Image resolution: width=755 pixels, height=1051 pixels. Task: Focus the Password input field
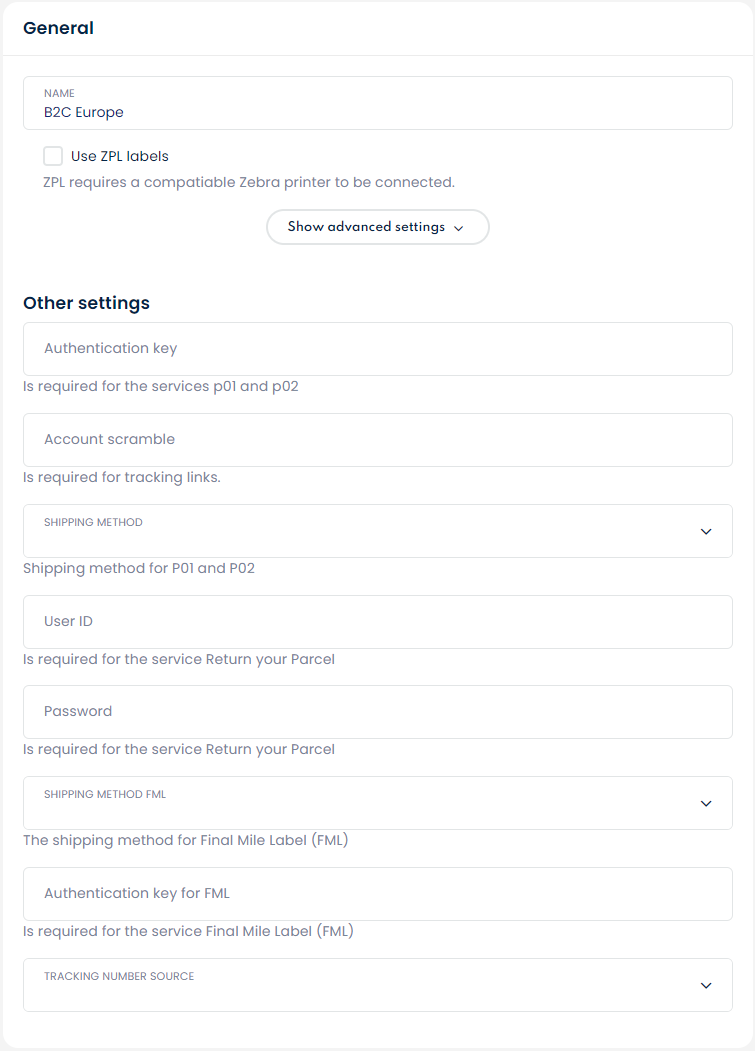point(377,712)
